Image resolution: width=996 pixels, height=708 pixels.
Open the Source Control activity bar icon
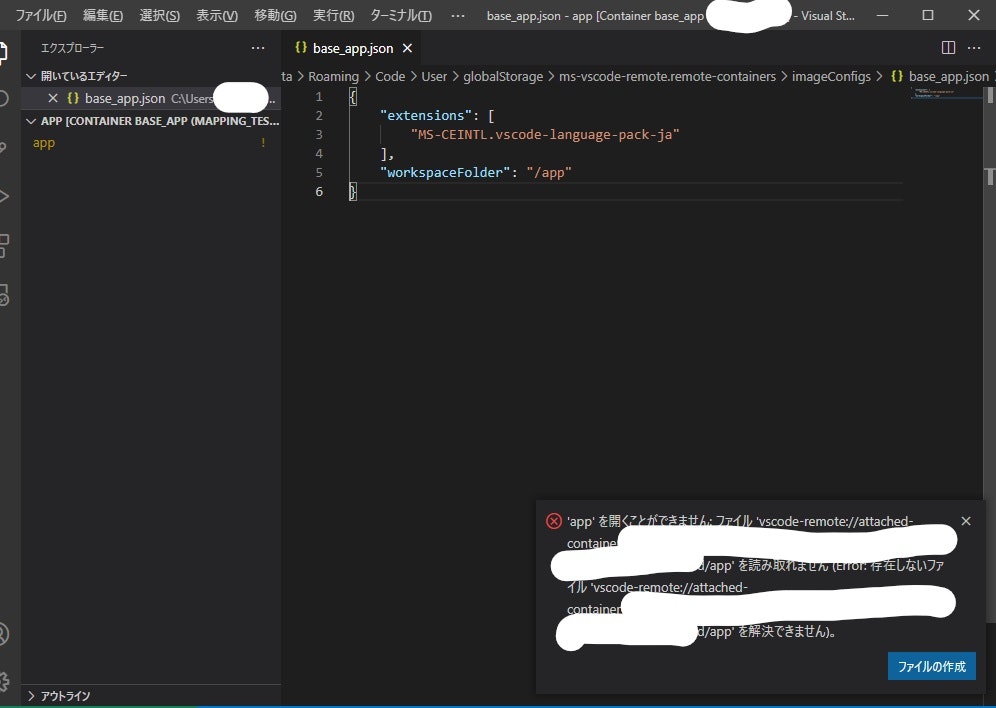[x=3, y=147]
